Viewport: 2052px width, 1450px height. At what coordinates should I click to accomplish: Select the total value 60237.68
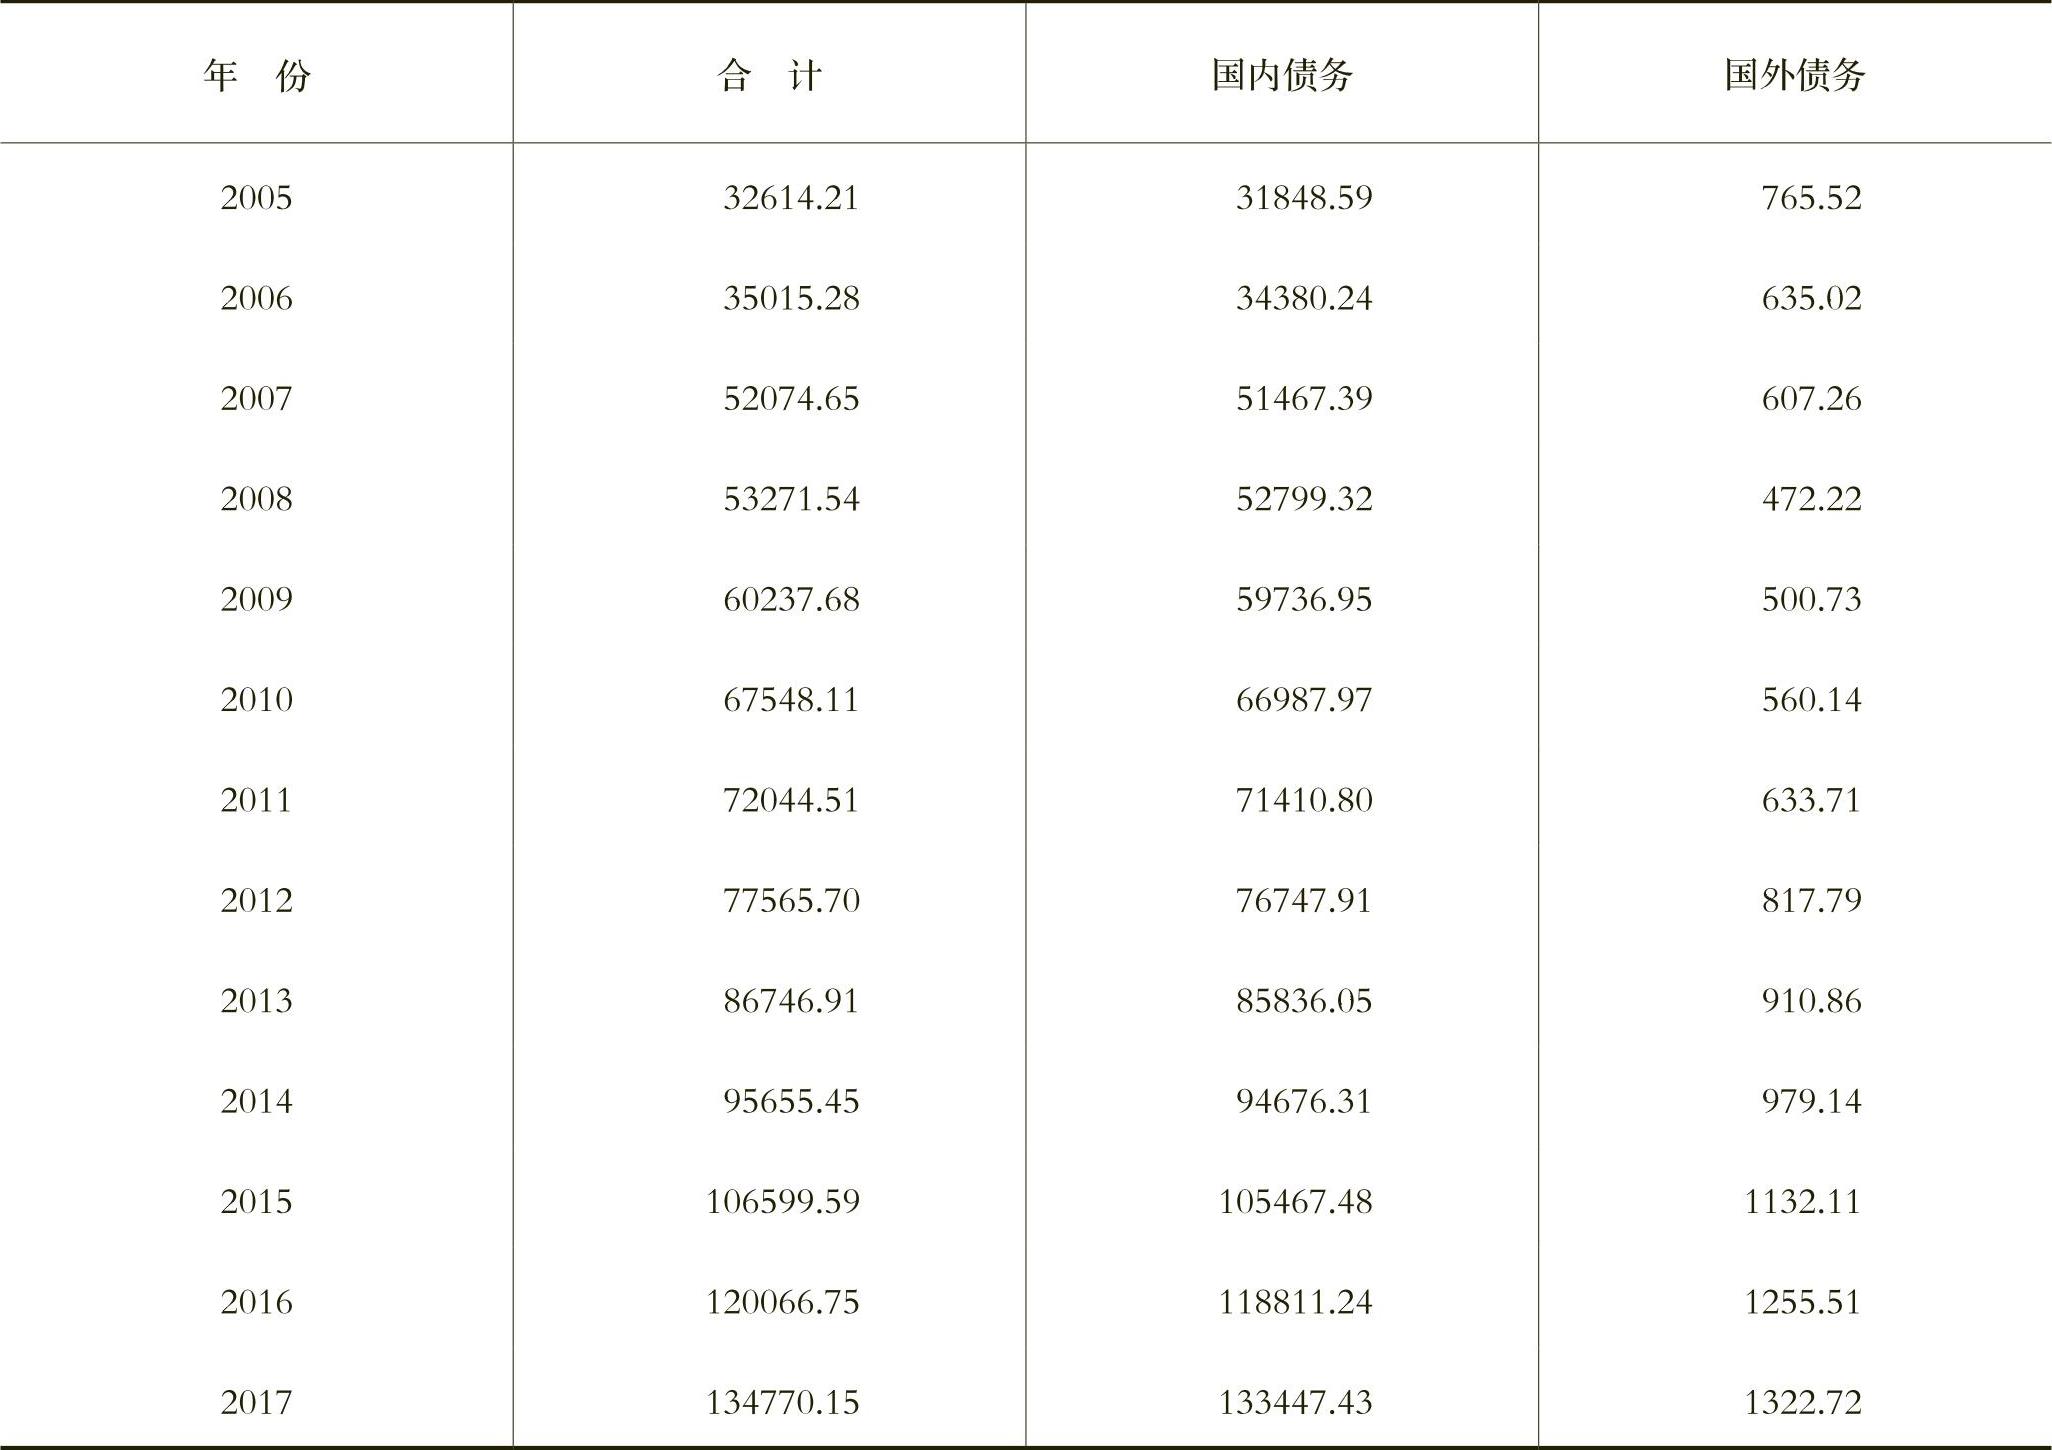tap(791, 599)
